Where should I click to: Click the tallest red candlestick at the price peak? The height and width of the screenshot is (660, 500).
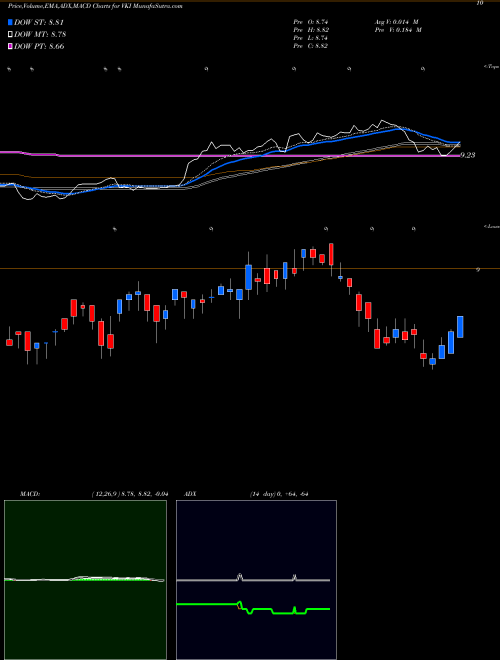pyautogui.click(x=331, y=254)
